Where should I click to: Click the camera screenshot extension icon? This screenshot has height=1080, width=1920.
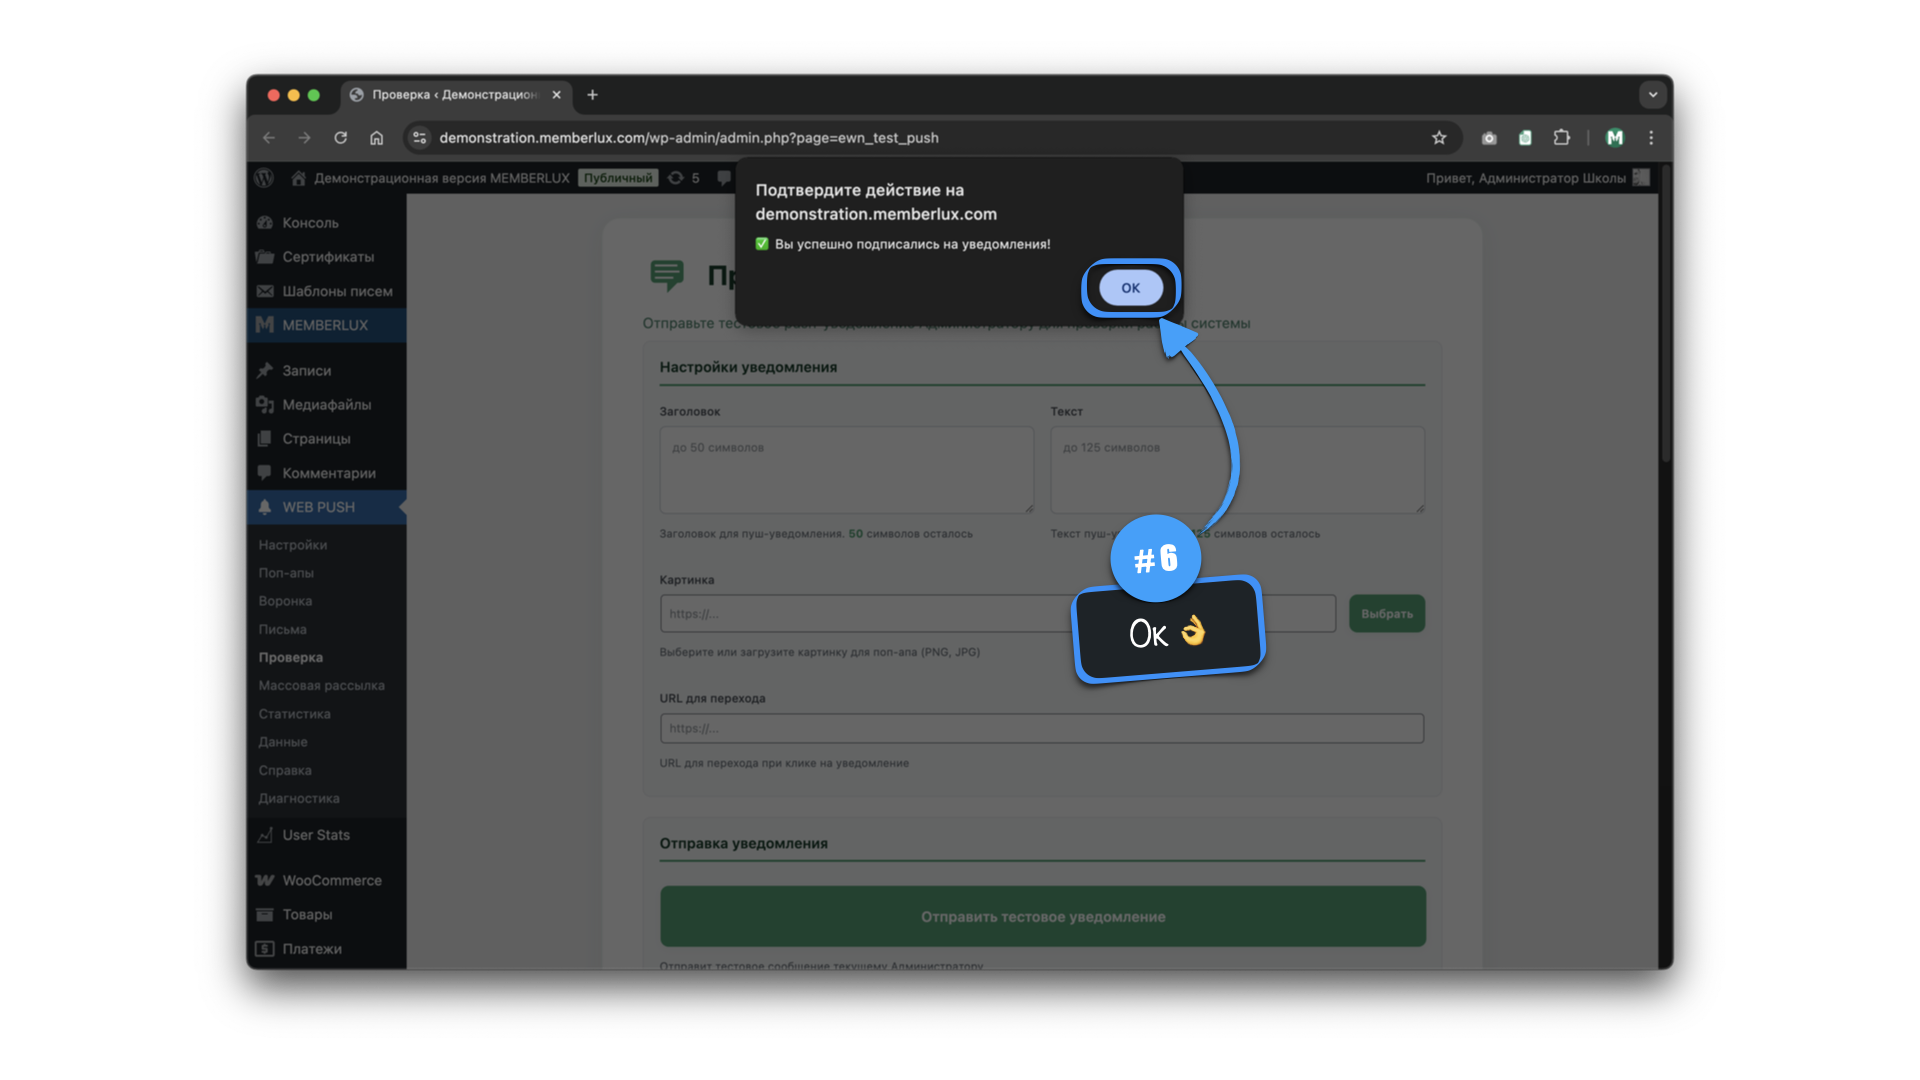pyautogui.click(x=1489, y=138)
